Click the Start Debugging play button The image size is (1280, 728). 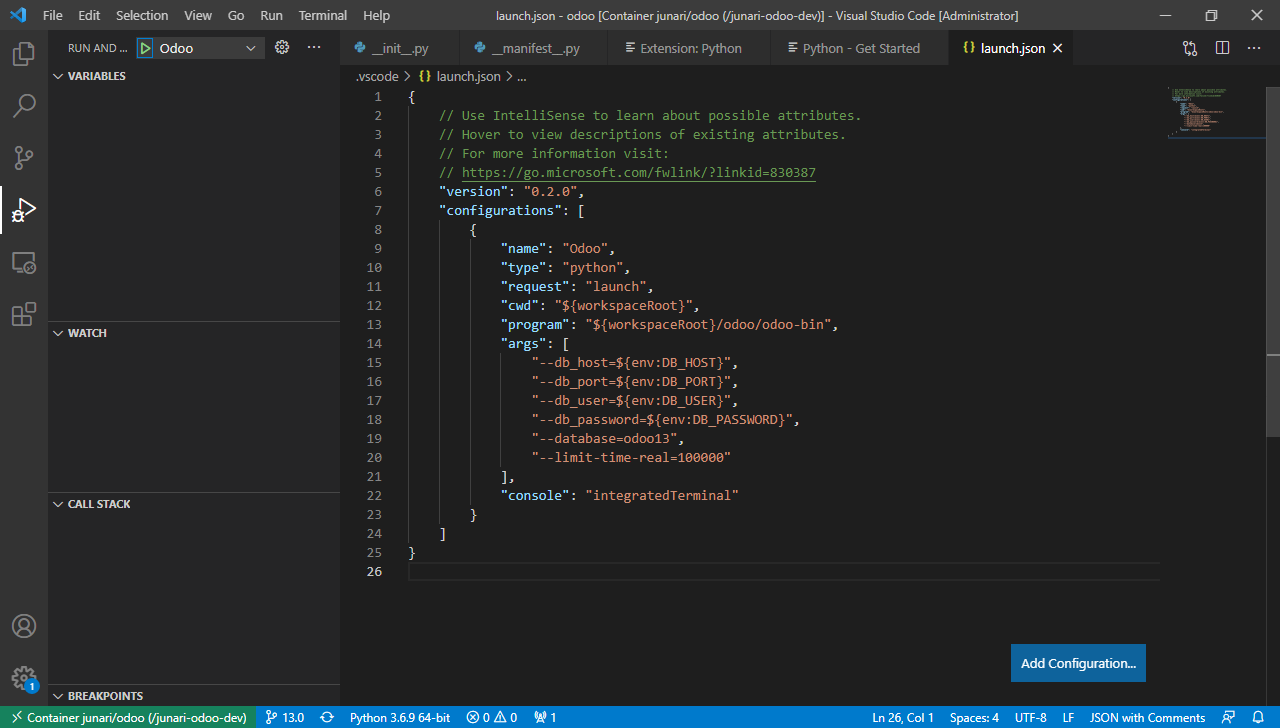pos(145,48)
